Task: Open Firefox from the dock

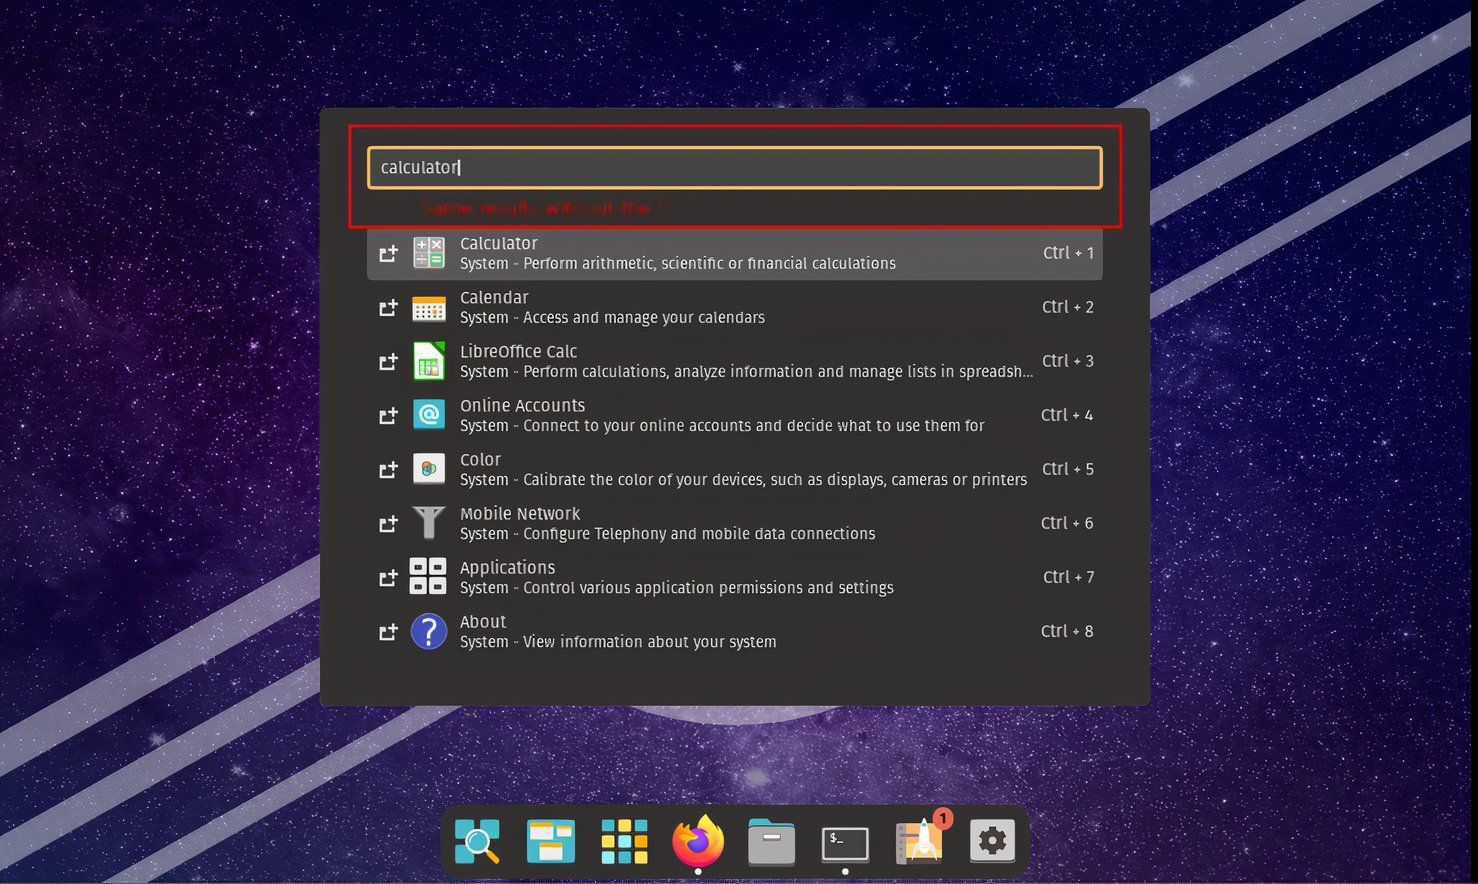Action: tap(698, 841)
